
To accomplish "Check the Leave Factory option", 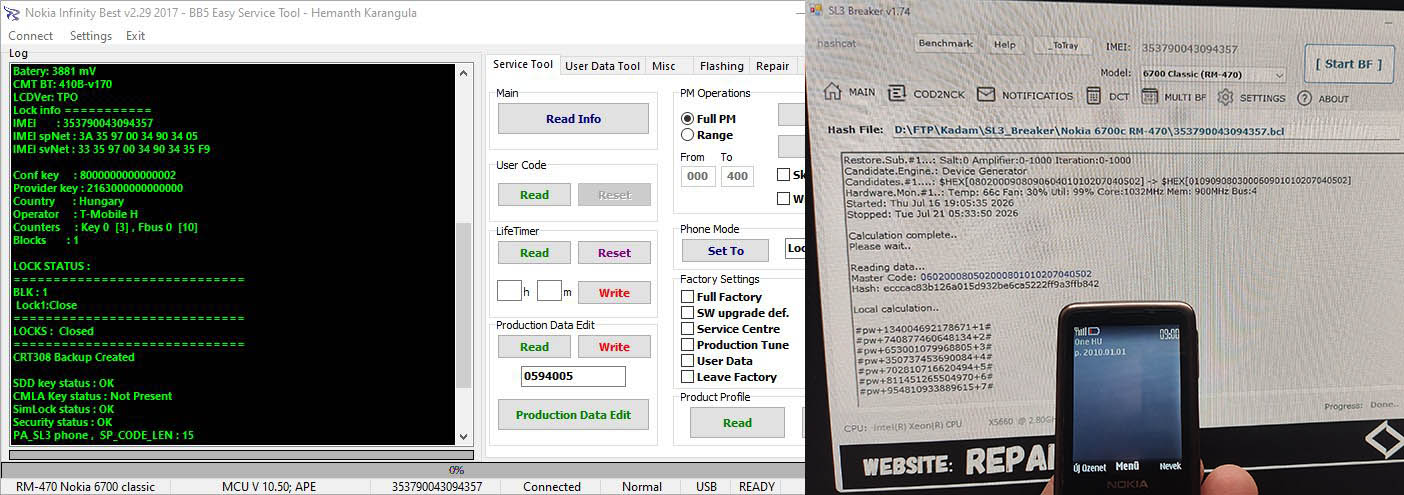I will [687, 377].
